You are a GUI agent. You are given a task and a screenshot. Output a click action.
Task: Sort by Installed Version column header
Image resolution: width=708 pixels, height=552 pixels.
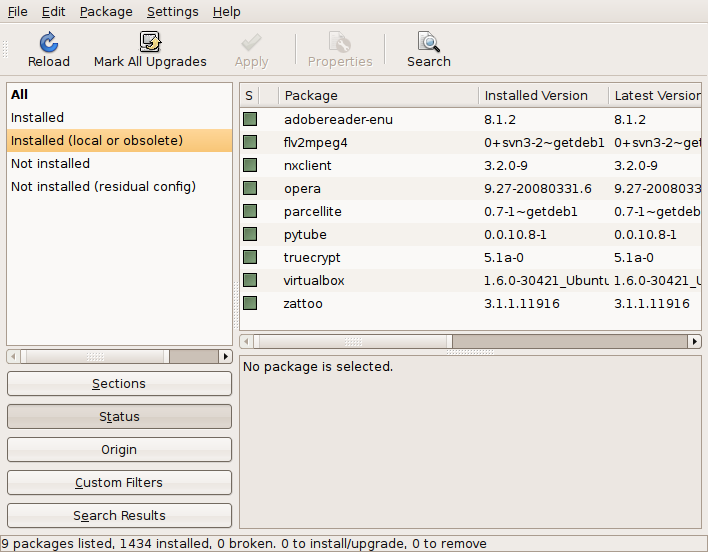click(544, 96)
